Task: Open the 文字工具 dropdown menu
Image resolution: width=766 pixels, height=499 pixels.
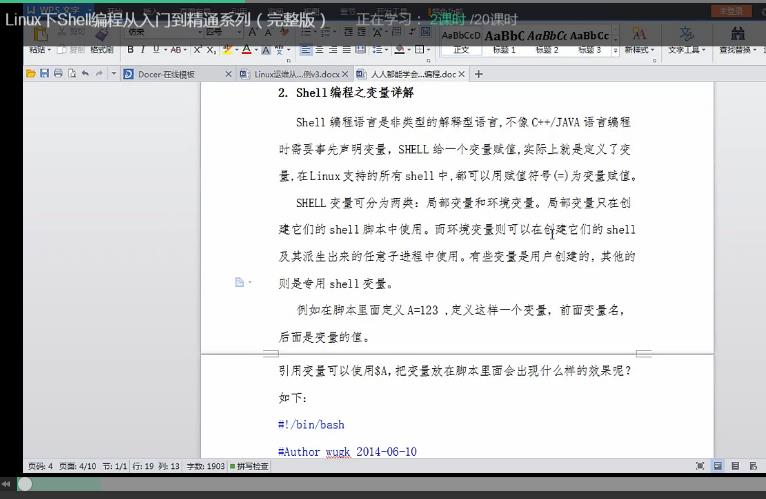Action: pyautogui.click(x=687, y=49)
